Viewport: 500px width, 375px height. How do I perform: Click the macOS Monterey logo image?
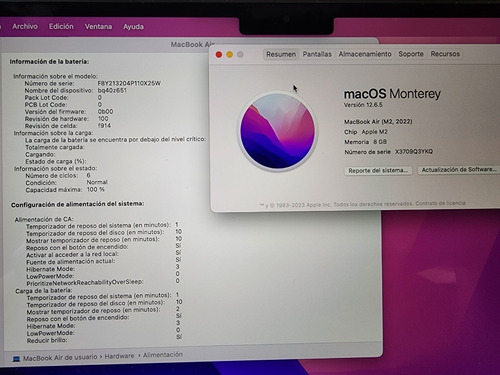(x=278, y=131)
